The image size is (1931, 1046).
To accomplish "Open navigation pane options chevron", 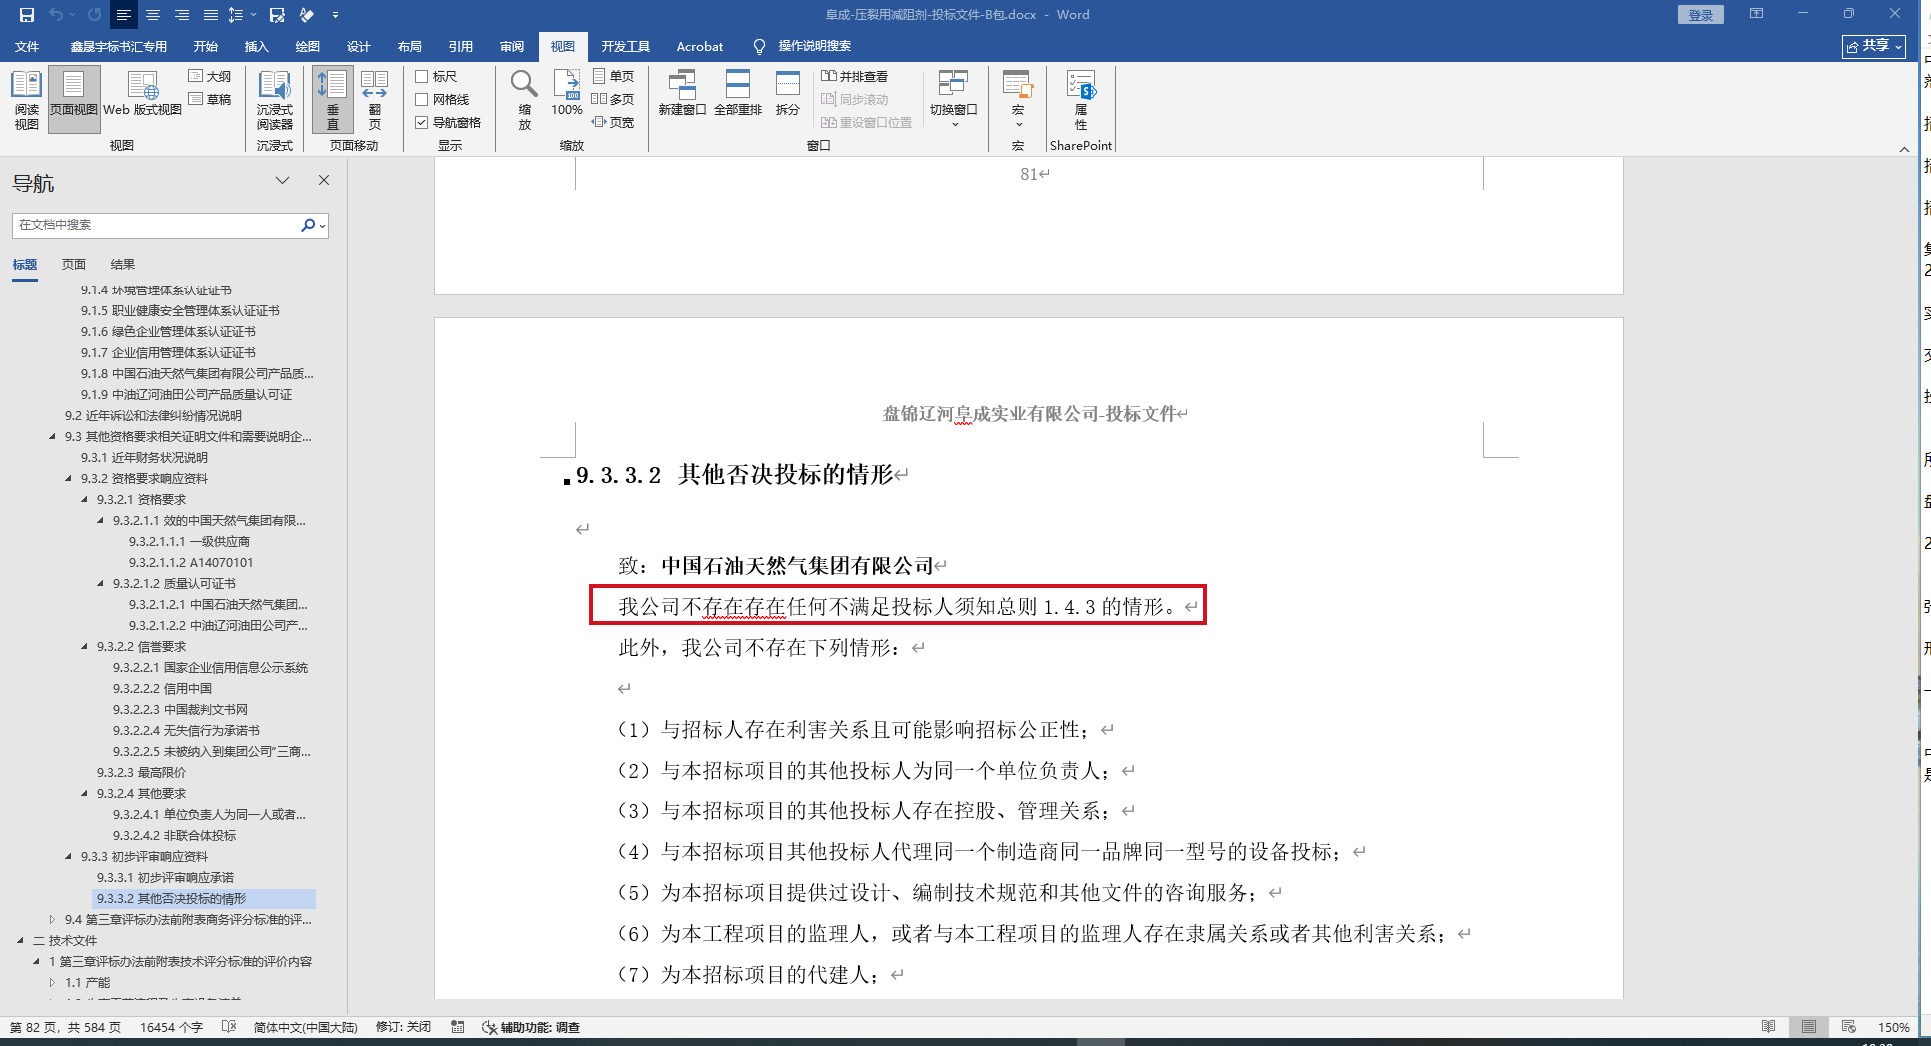I will point(283,180).
